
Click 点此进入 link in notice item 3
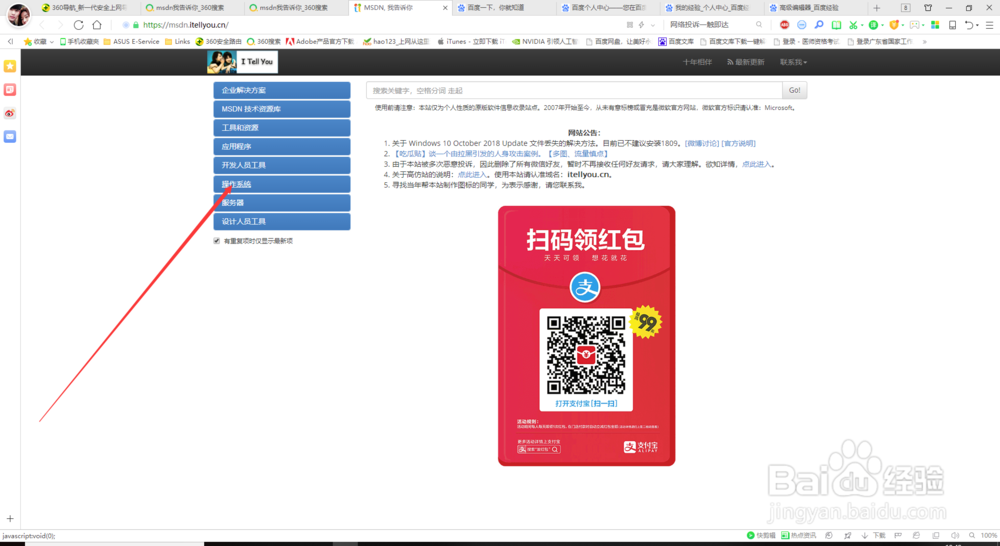(x=756, y=164)
